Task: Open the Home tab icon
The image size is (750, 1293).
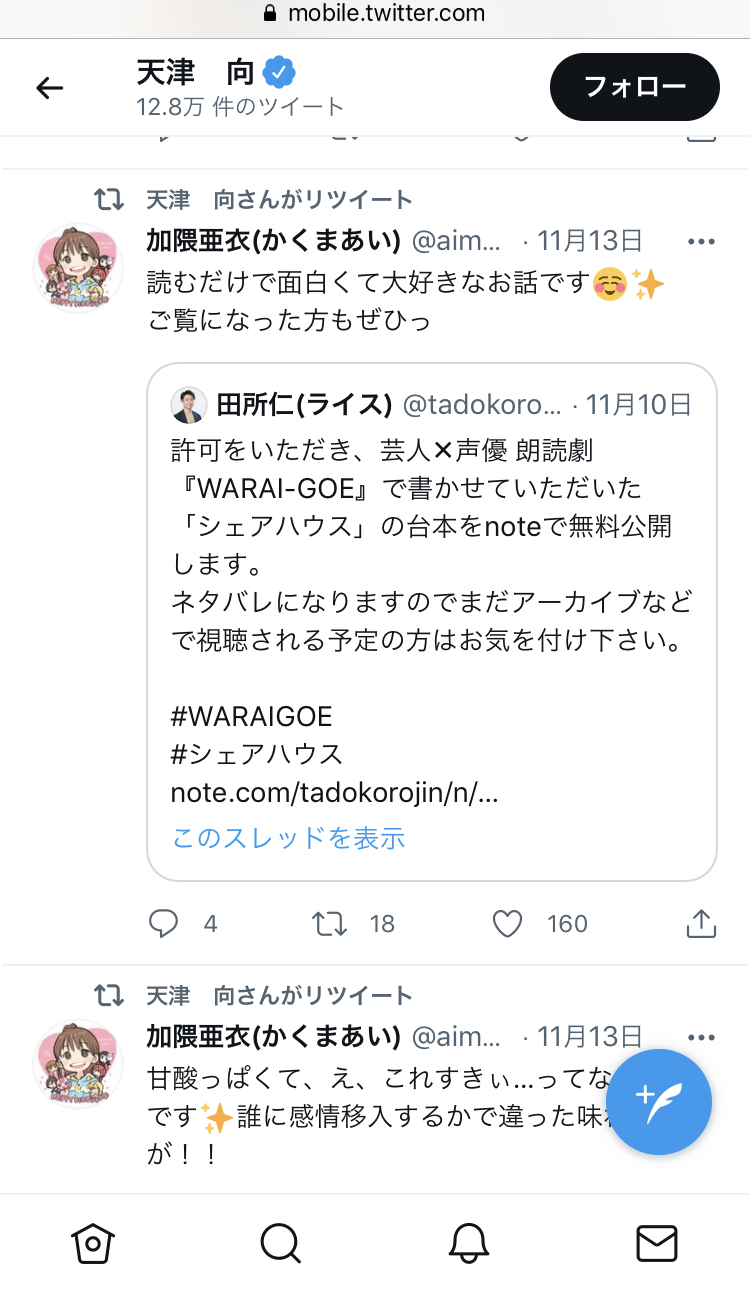Action: [x=93, y=1243]
